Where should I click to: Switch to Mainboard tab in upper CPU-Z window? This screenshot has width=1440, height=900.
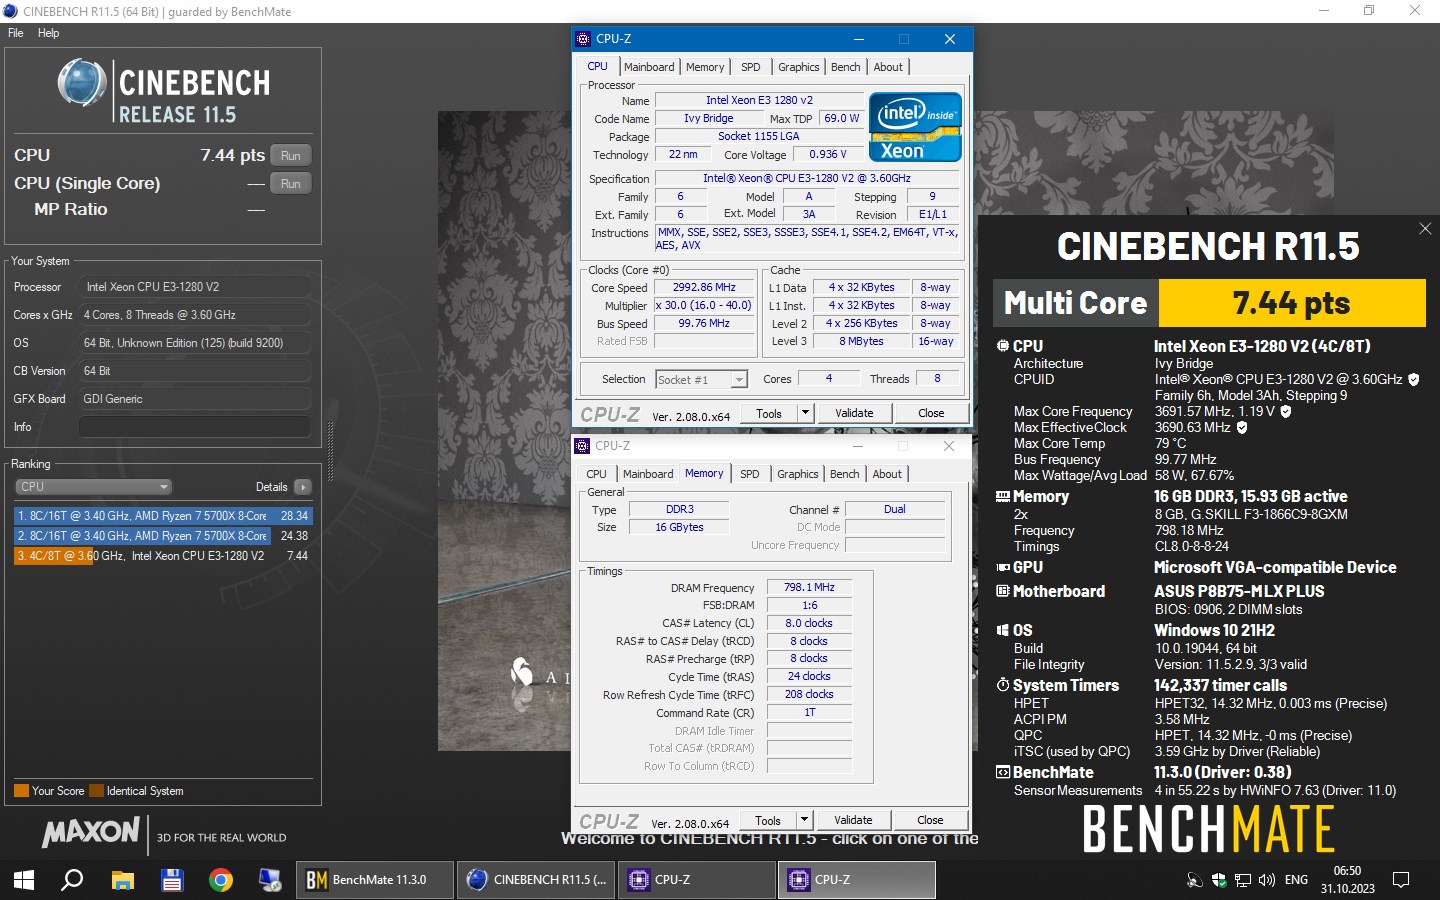coord(649,67)
